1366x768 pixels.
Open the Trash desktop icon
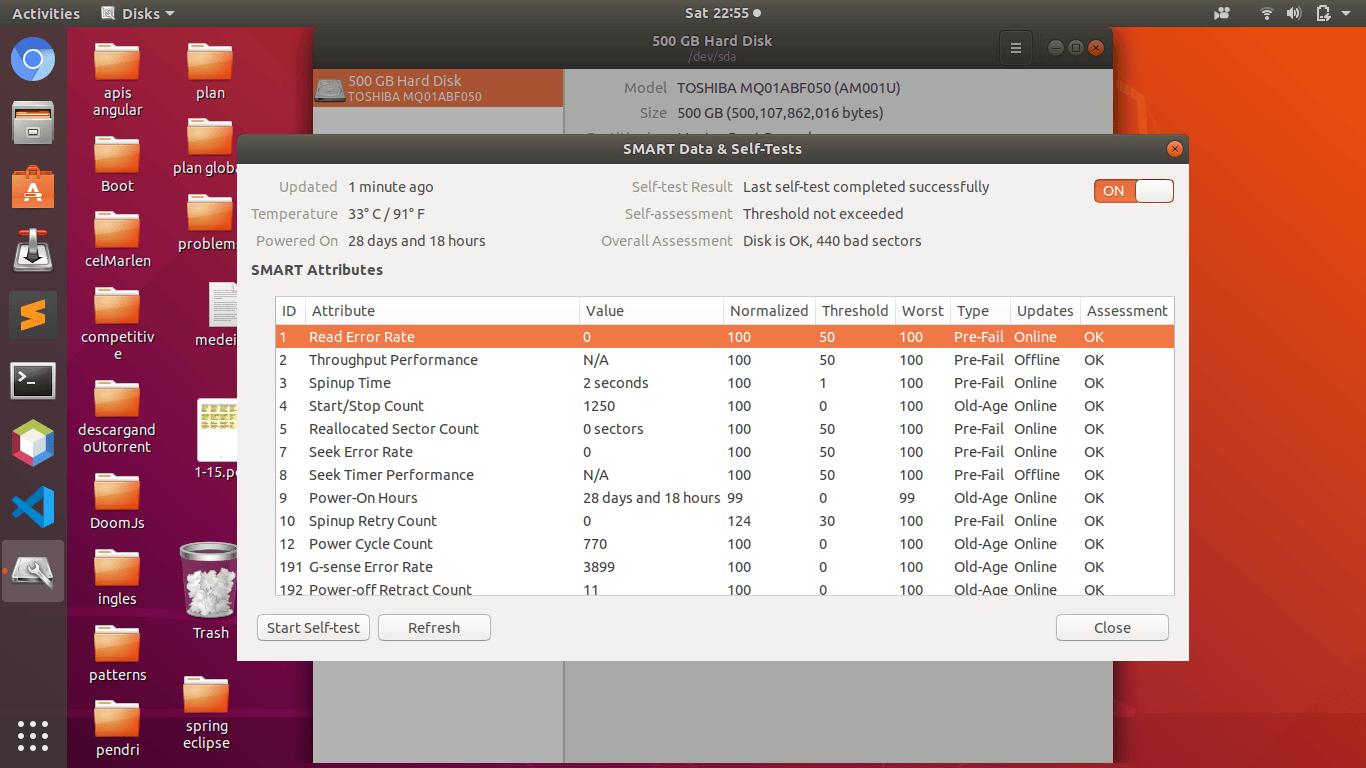point(209,590)
